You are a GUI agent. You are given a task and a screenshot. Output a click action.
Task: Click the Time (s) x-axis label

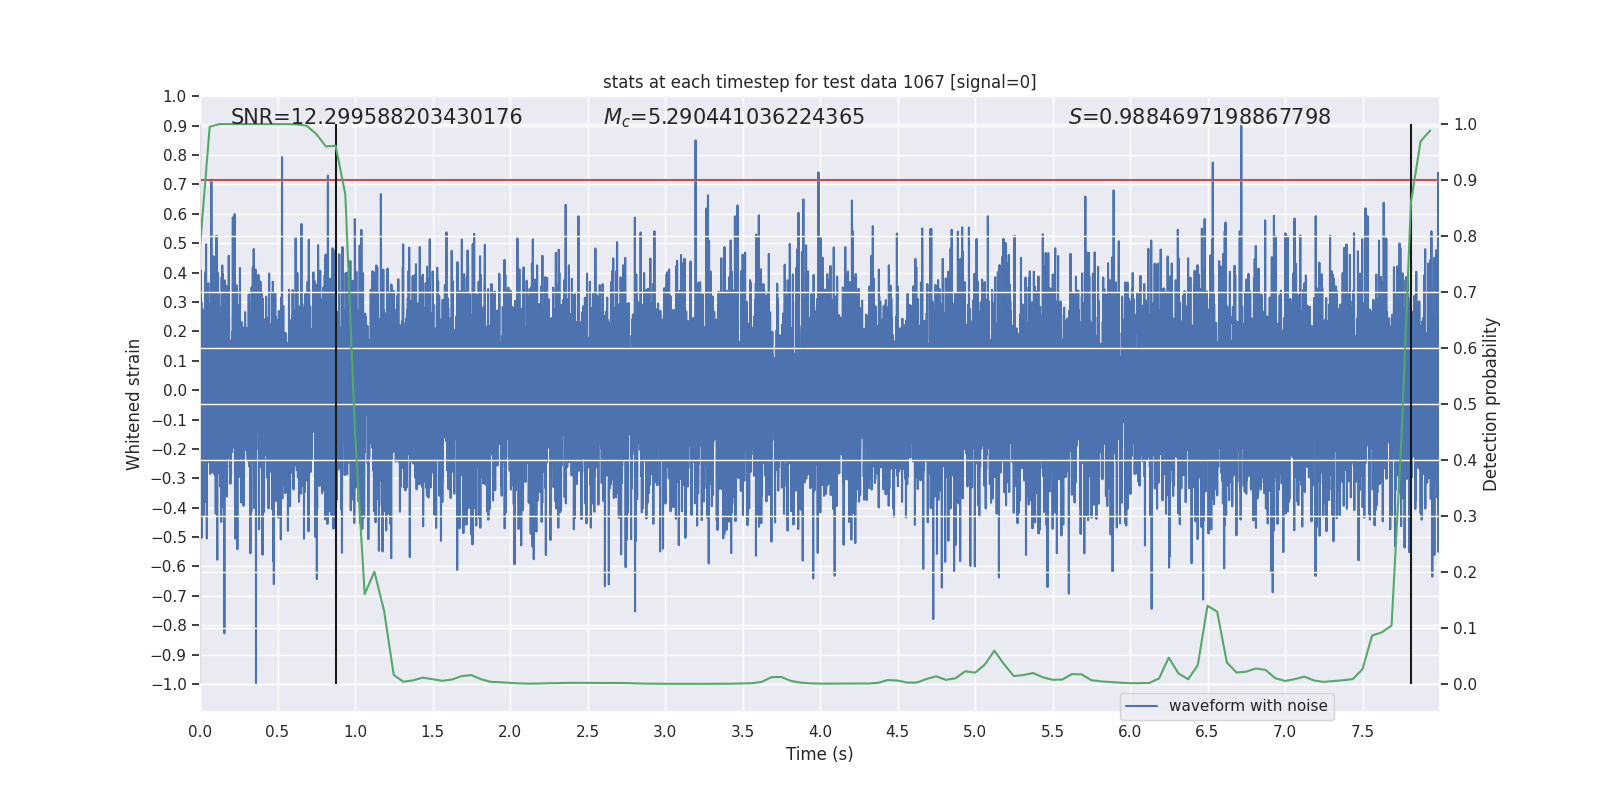click(819, 754)
